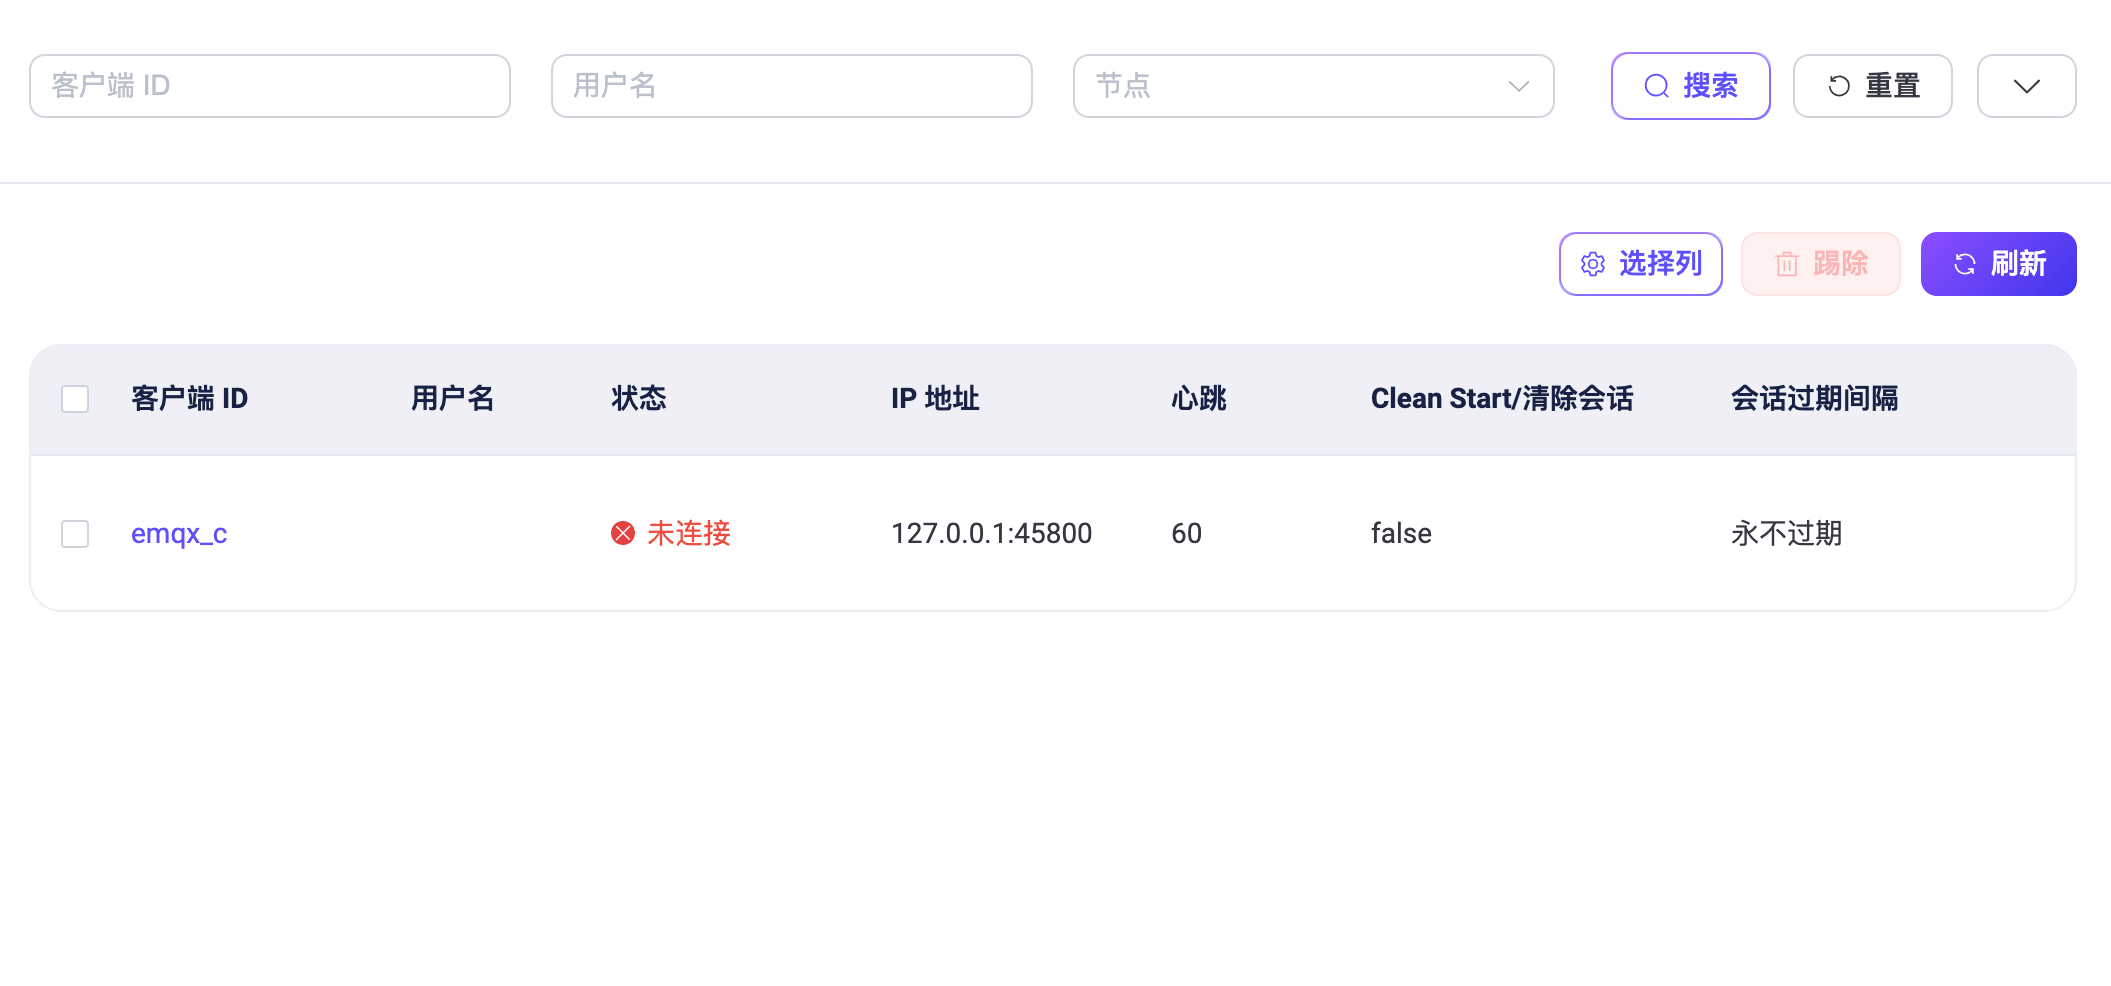Sort by the 客户端 ID column header
Viewport: 2111px width, 986px height.
coord(189,398)
